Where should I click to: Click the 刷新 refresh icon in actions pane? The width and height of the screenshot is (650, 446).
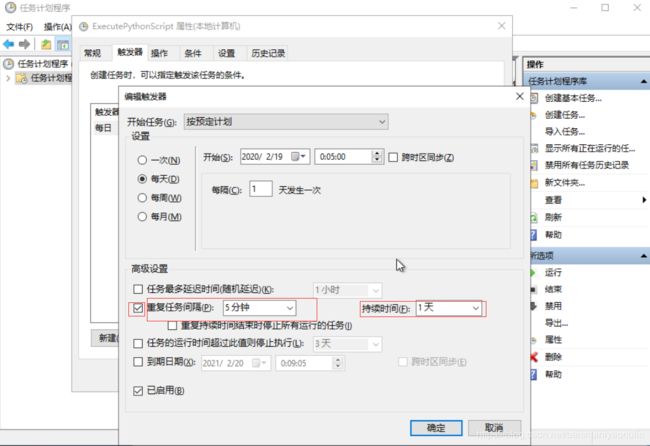534,217
